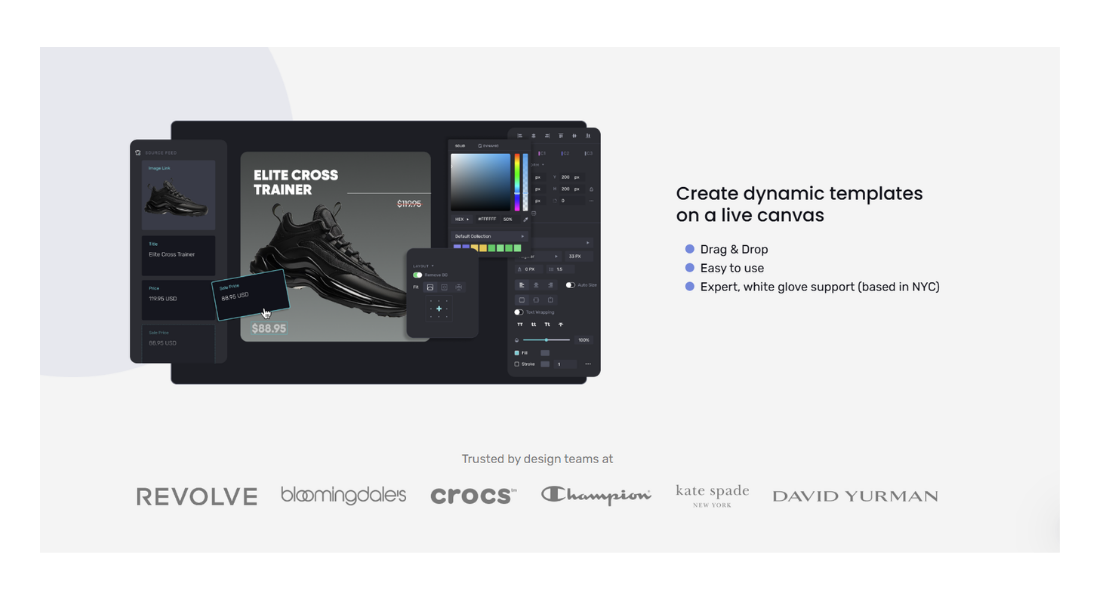Select the Title field in source feed

tap(178, 250)
